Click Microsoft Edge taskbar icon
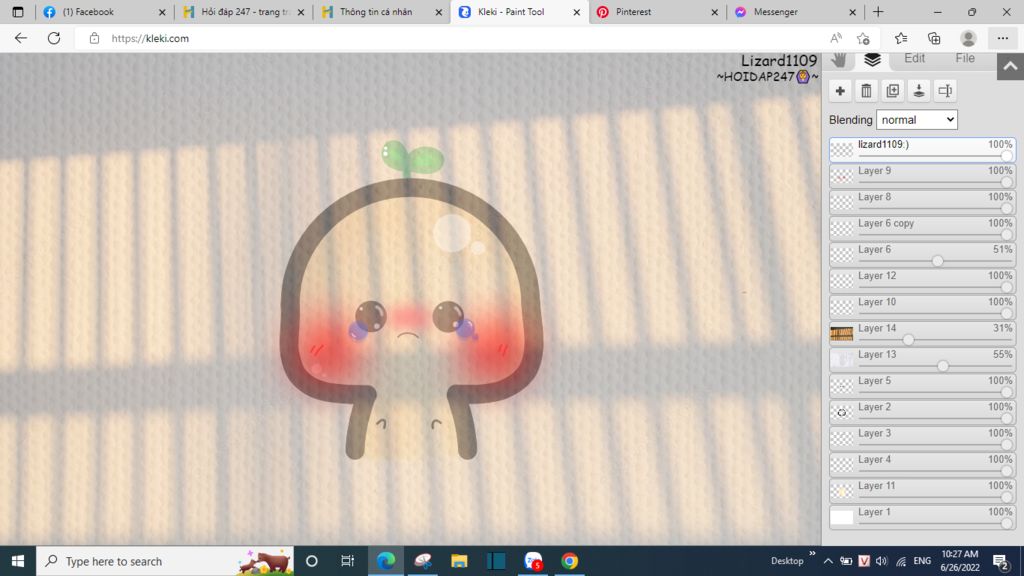Image resolution: width=1024 pixels, height=576 pixels. 386,561
